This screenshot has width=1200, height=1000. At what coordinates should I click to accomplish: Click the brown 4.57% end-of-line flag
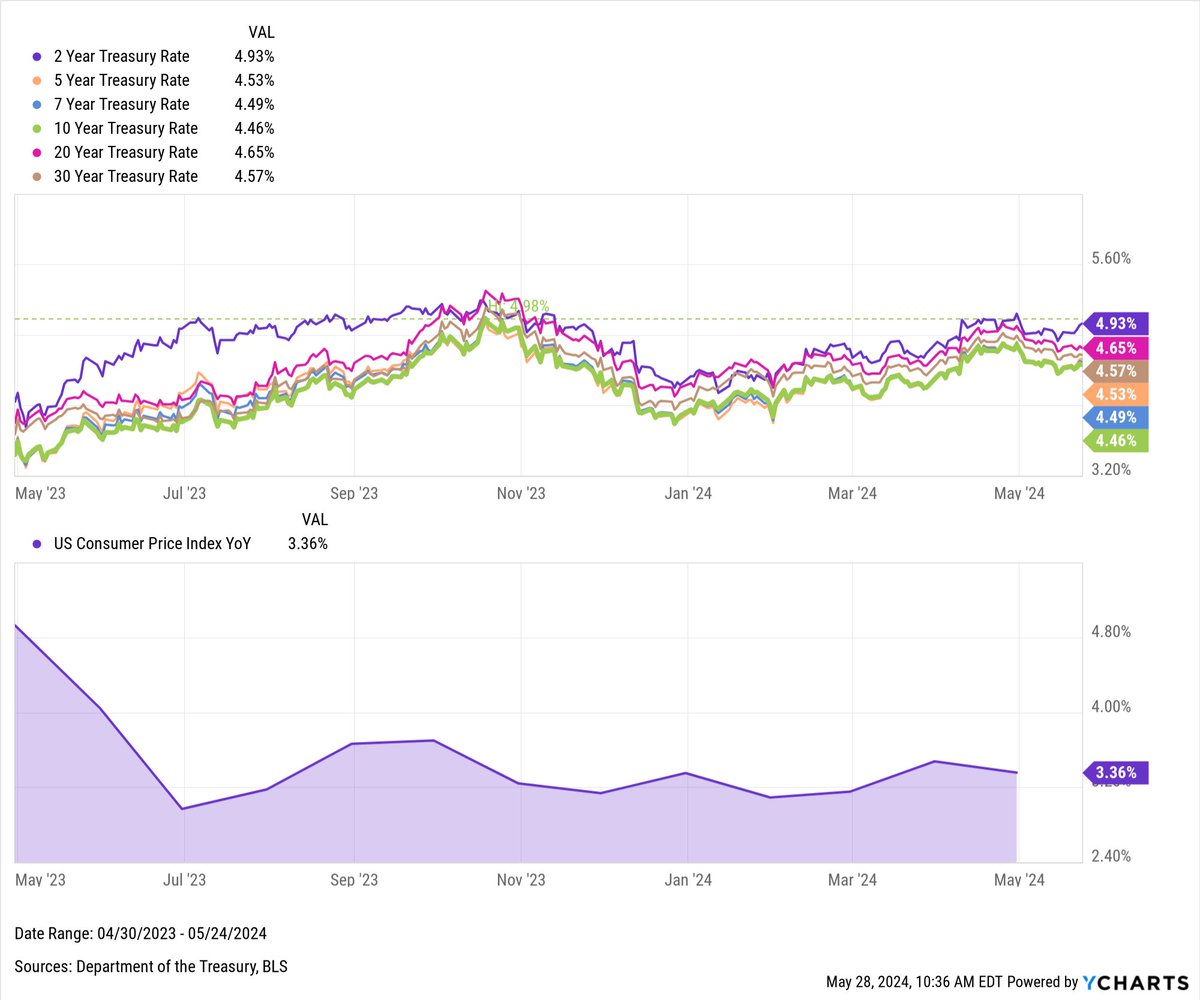(1116, 371)
